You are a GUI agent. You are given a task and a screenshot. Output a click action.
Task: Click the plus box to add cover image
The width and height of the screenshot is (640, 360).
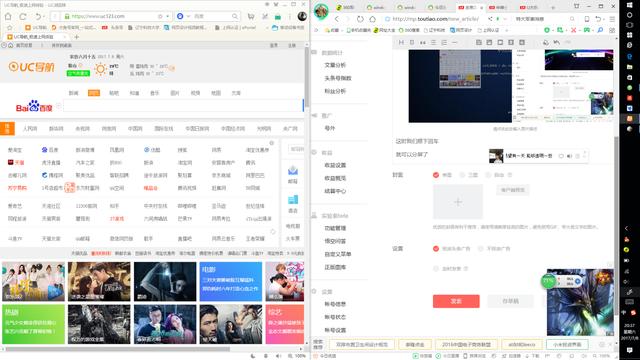point(458,202)
